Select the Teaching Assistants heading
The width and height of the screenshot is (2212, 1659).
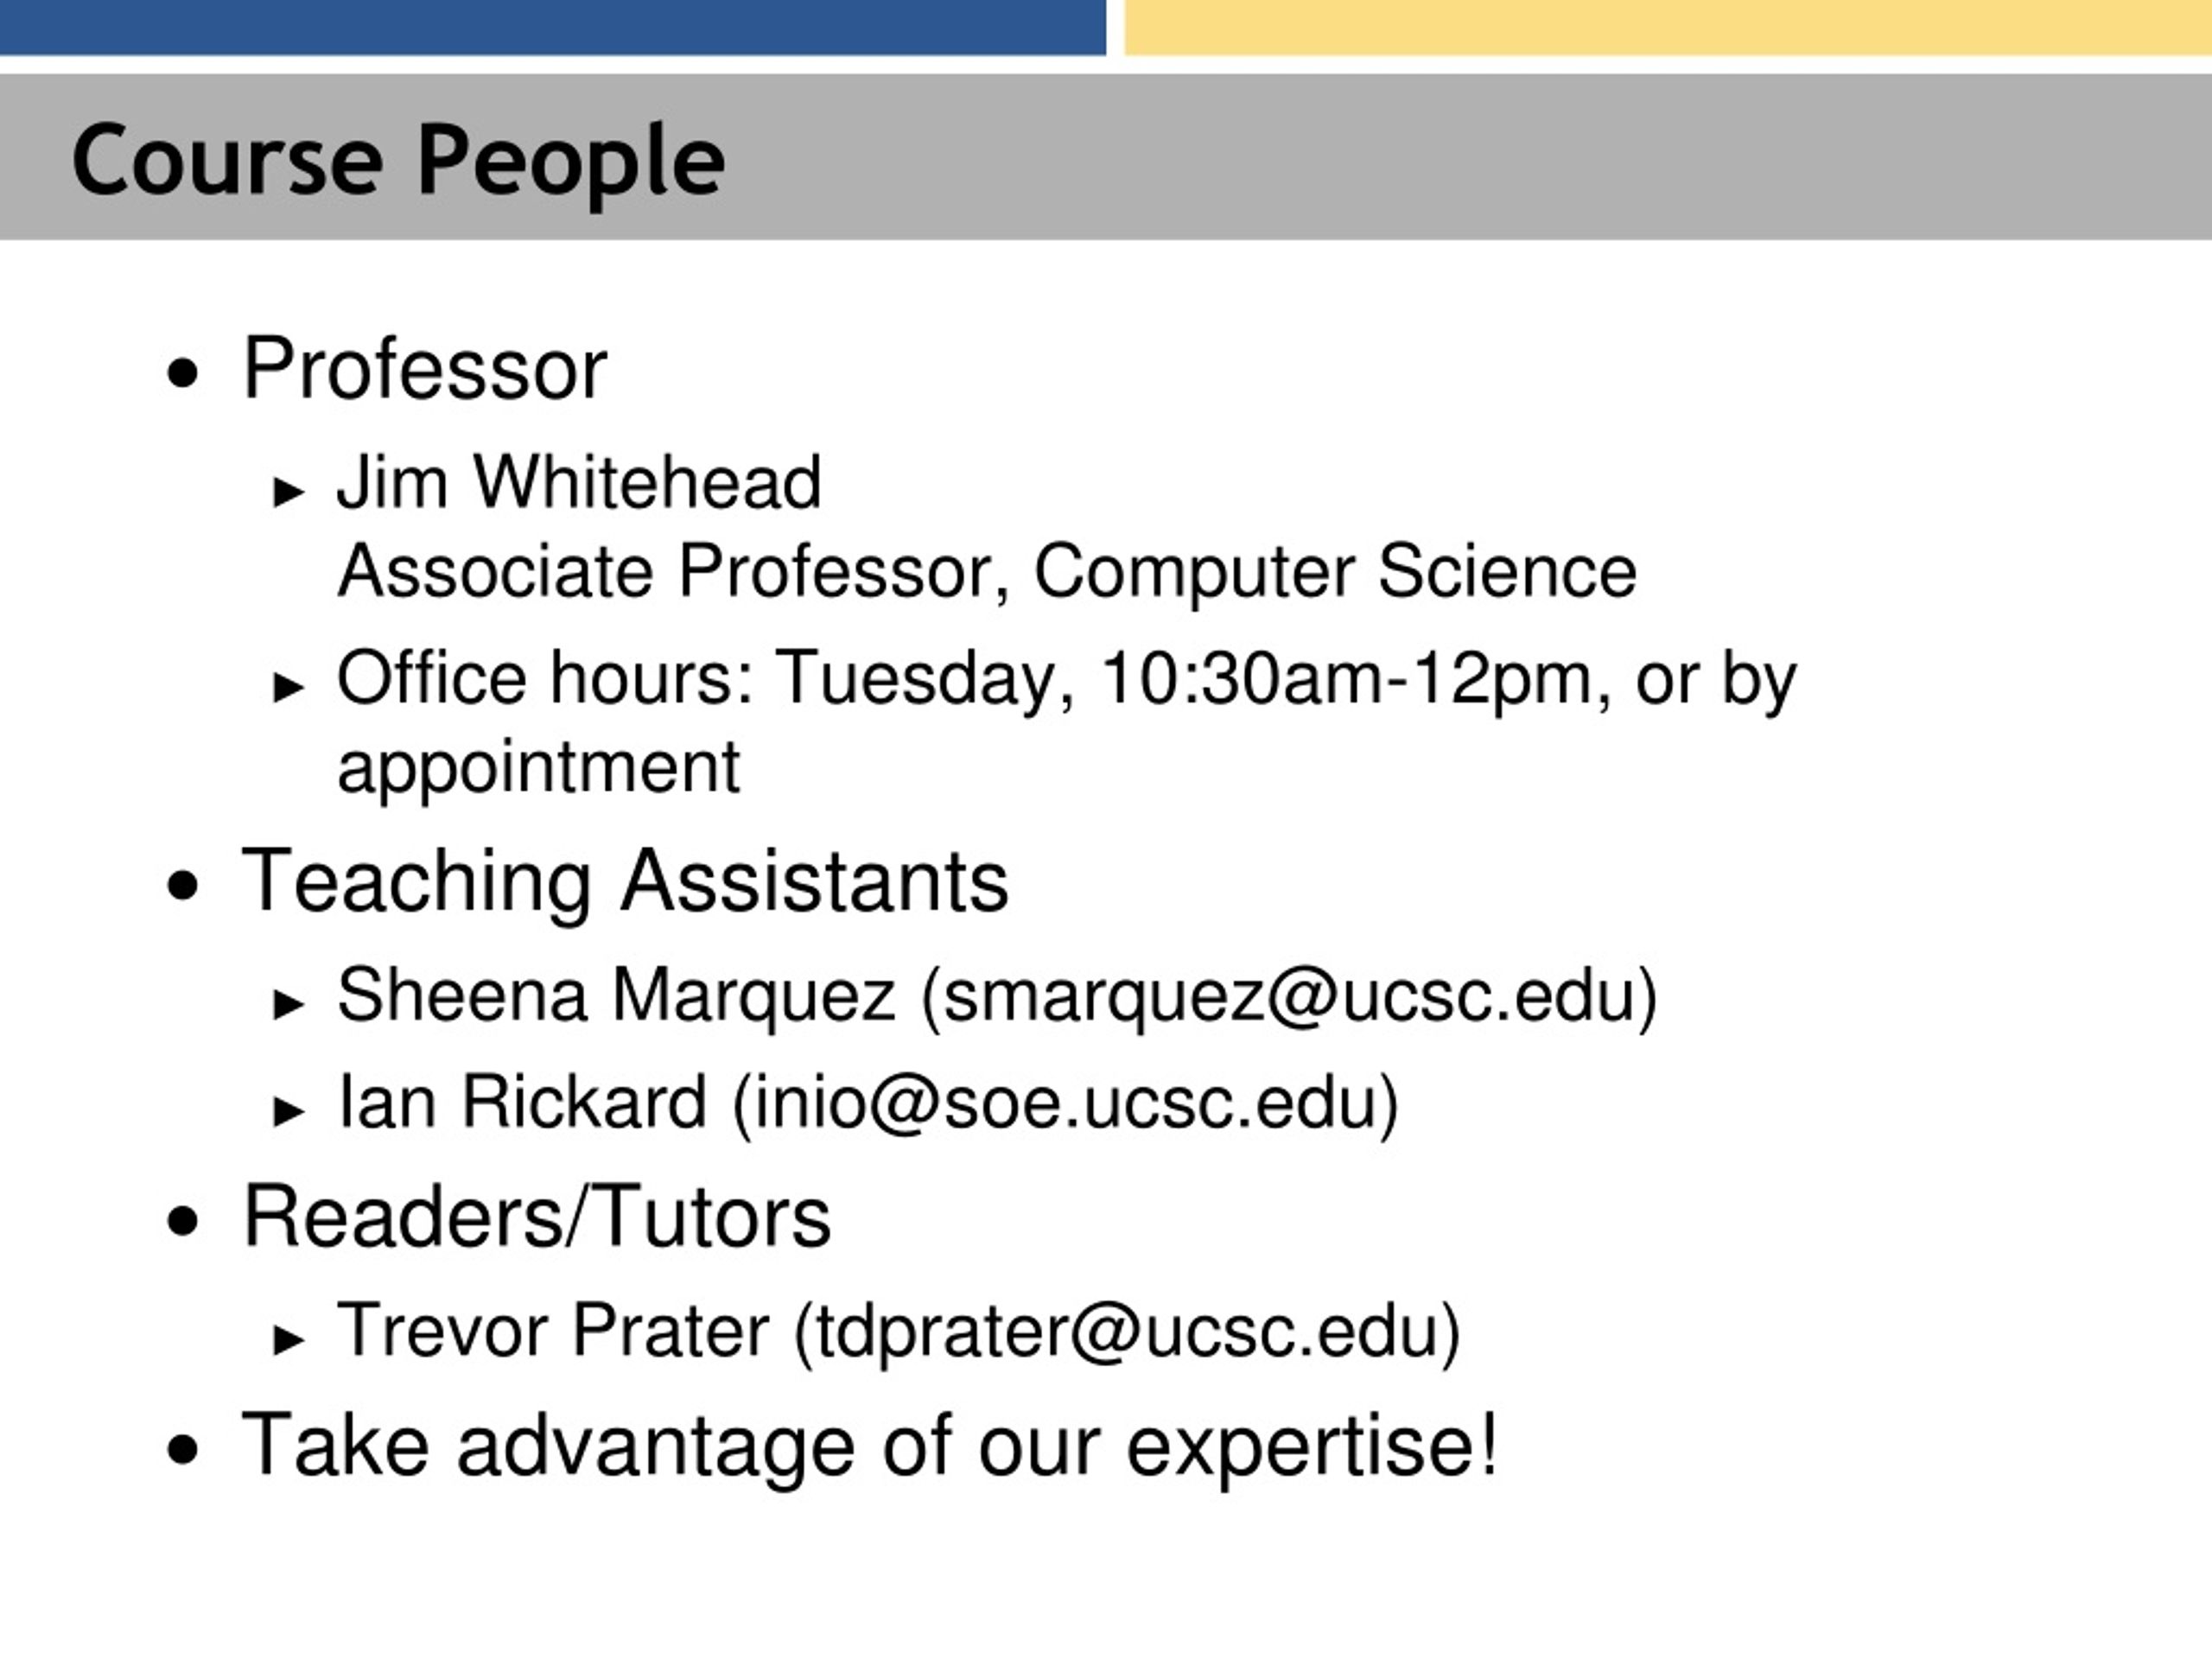point(626,881)
